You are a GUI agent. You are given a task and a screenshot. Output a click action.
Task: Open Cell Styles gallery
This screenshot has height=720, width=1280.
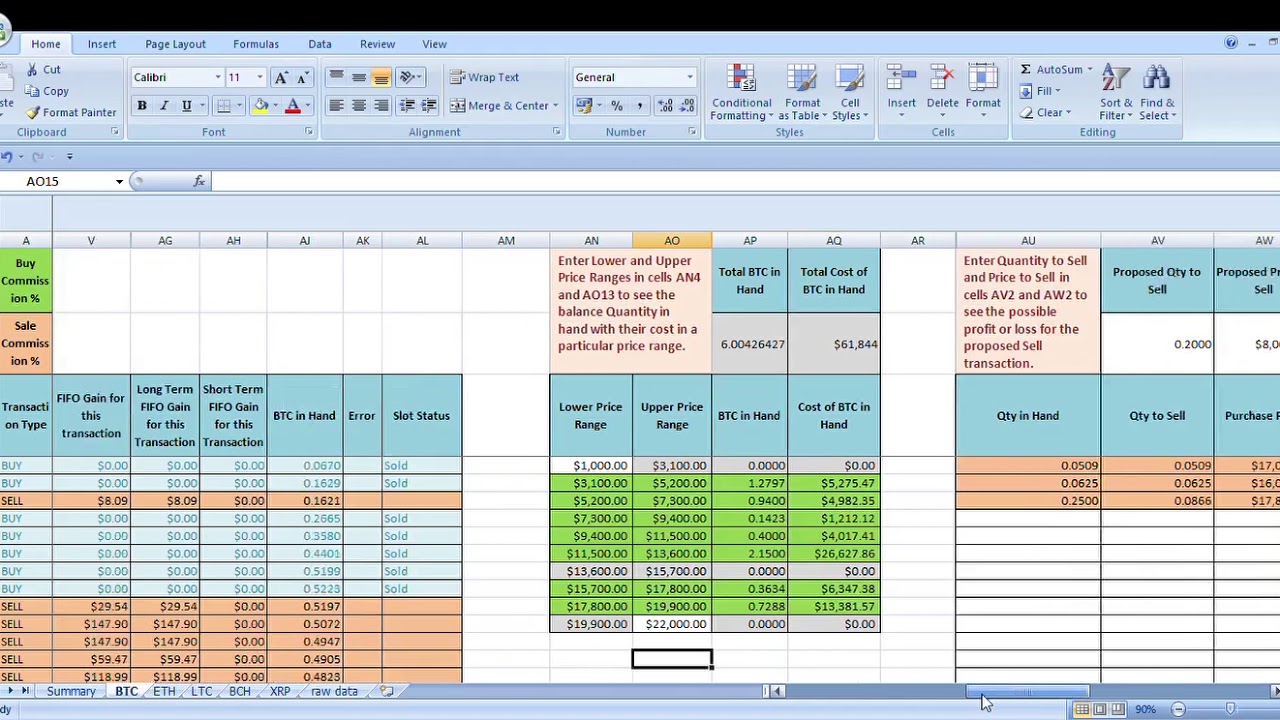click(850, 92)
